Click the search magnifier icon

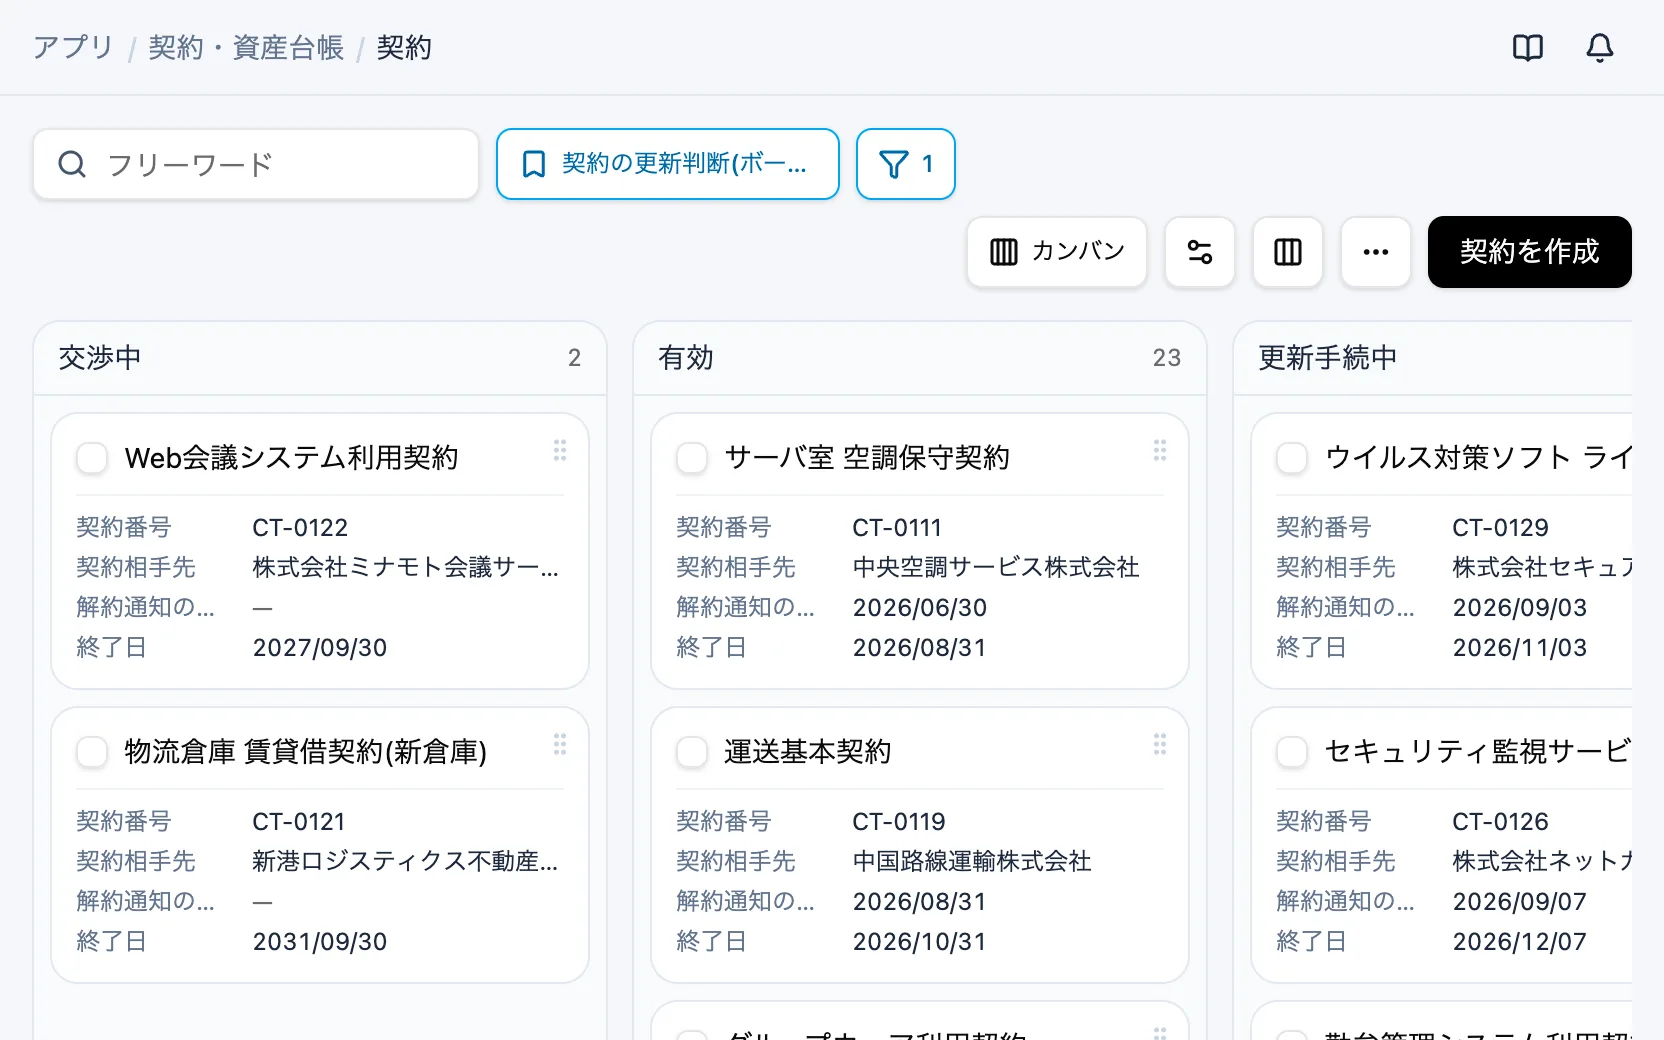tap(72, 164)
